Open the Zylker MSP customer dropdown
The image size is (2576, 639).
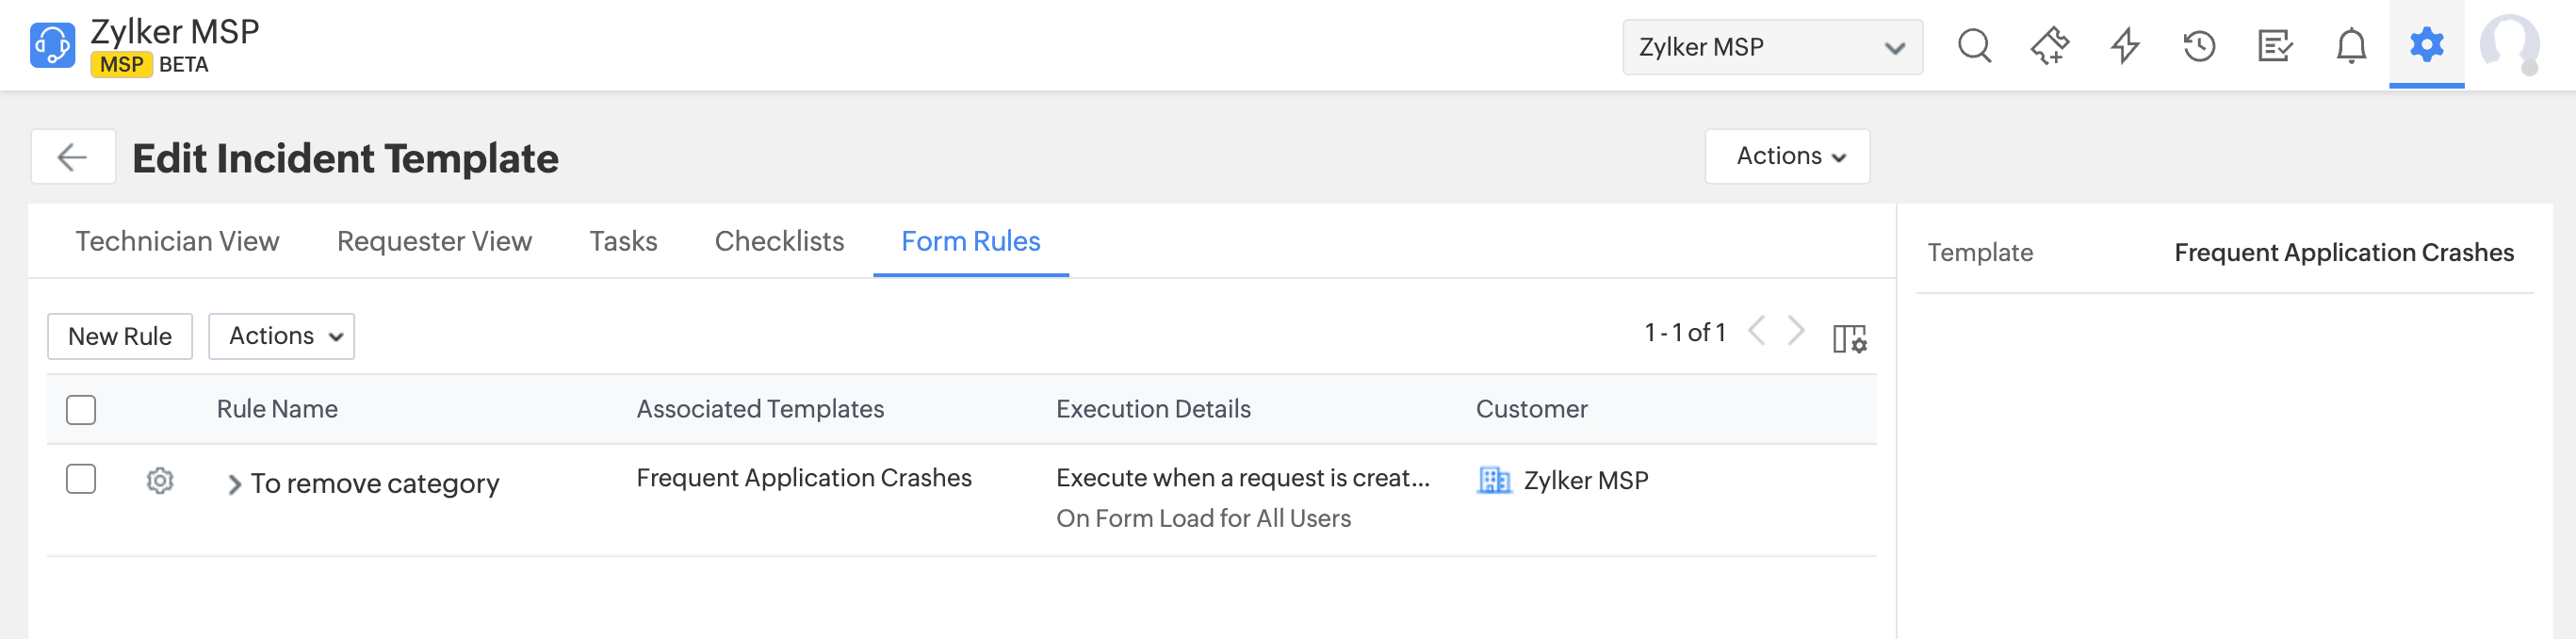pyautogui.click(x=1771, y=47)
